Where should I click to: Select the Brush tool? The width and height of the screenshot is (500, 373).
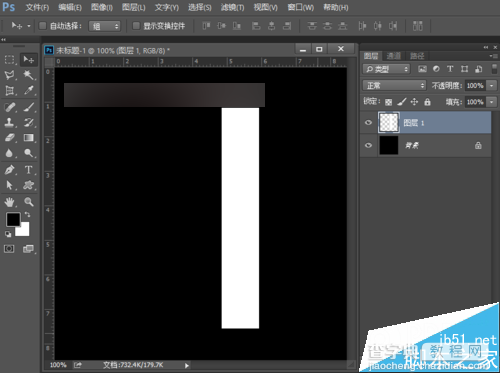[29, 107]
